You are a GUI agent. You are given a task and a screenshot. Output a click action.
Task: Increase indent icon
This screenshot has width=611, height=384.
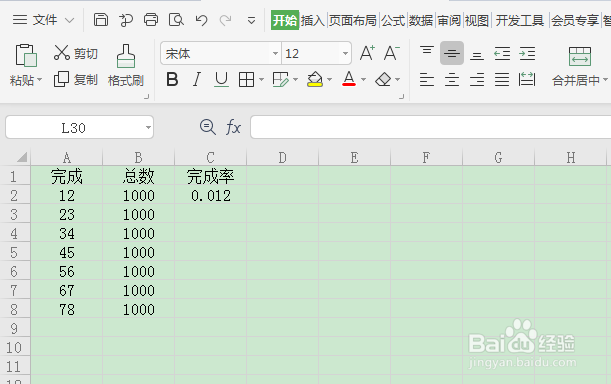pos(527,53)
